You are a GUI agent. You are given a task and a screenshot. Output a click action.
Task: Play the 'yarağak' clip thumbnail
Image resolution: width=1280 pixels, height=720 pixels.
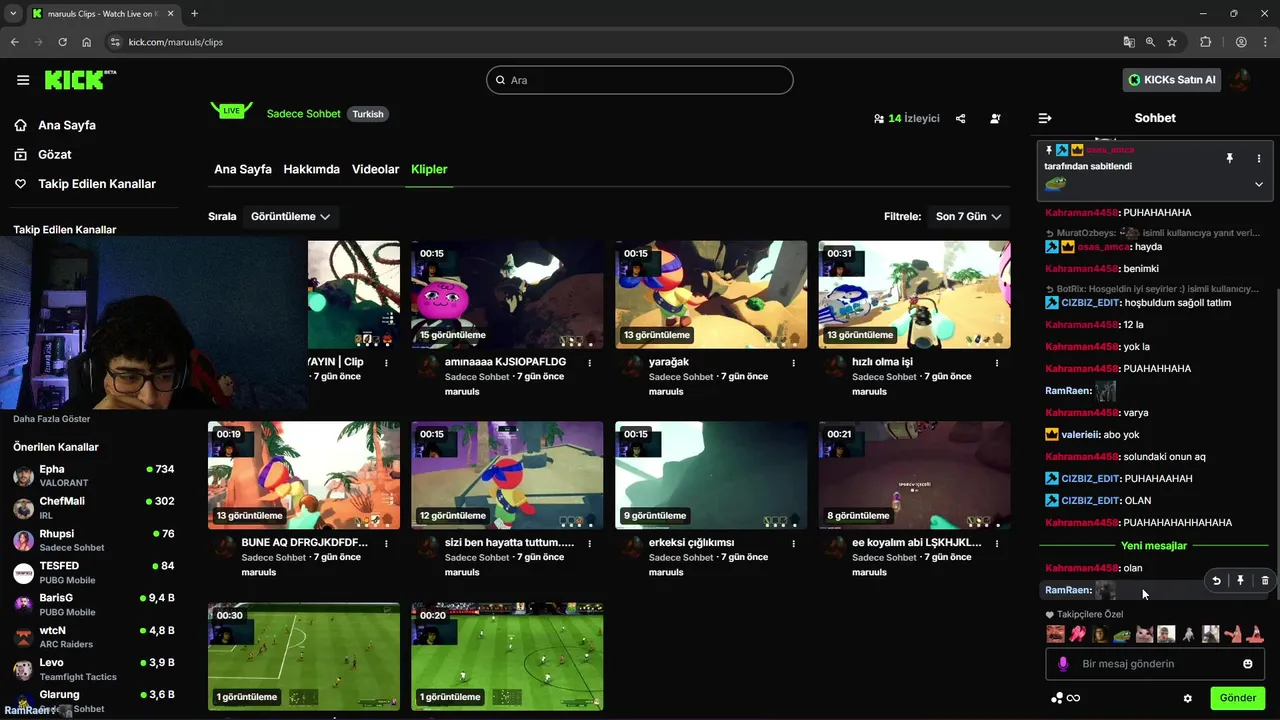[x=711, y=294]
